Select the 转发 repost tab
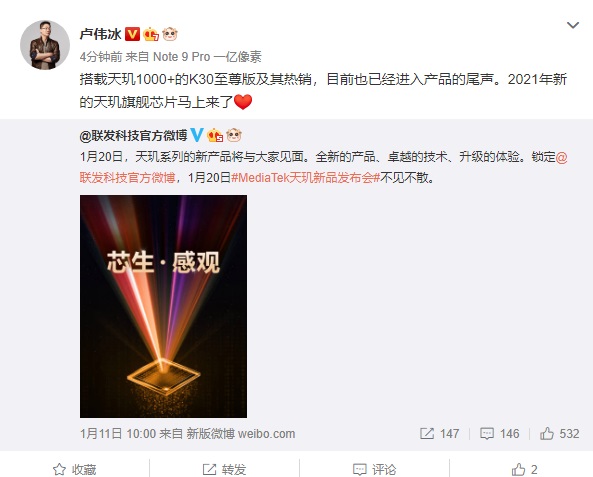 click(x=224, y=469)
